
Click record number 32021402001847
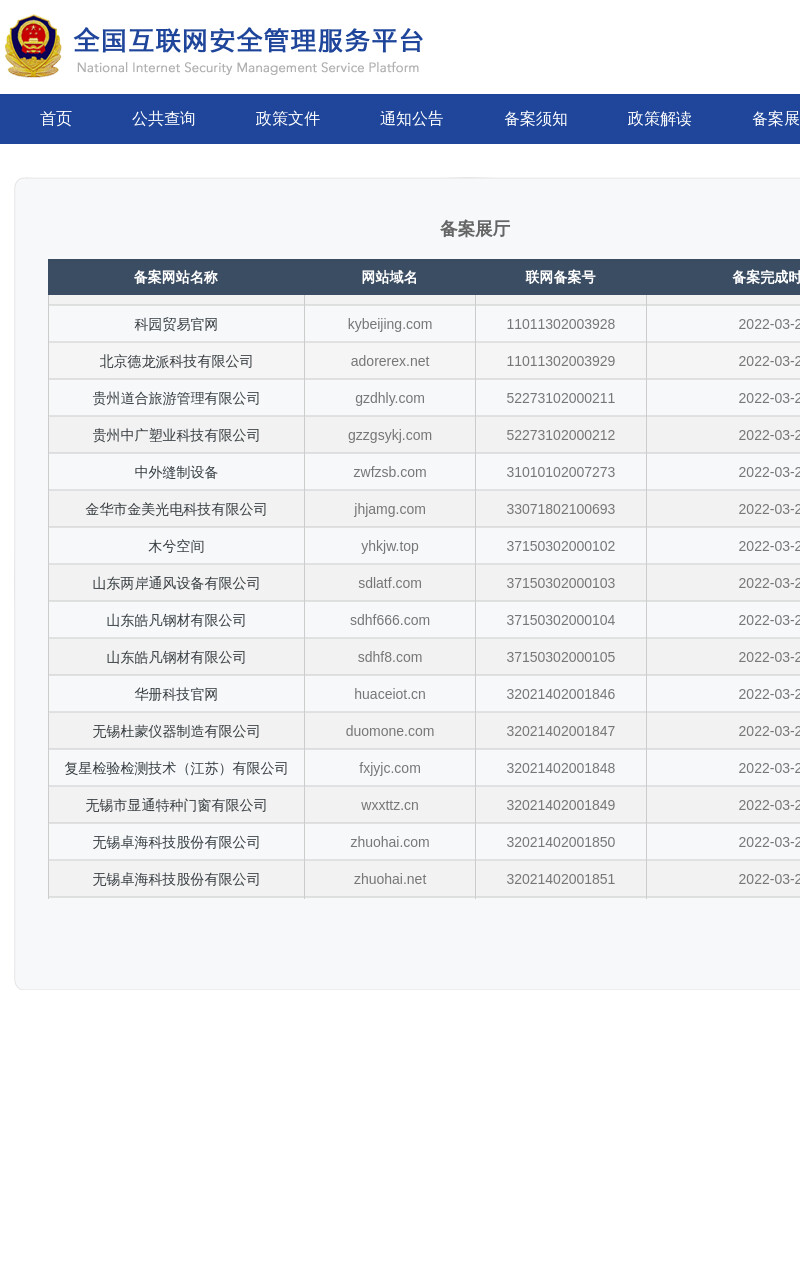coord(561,731)
